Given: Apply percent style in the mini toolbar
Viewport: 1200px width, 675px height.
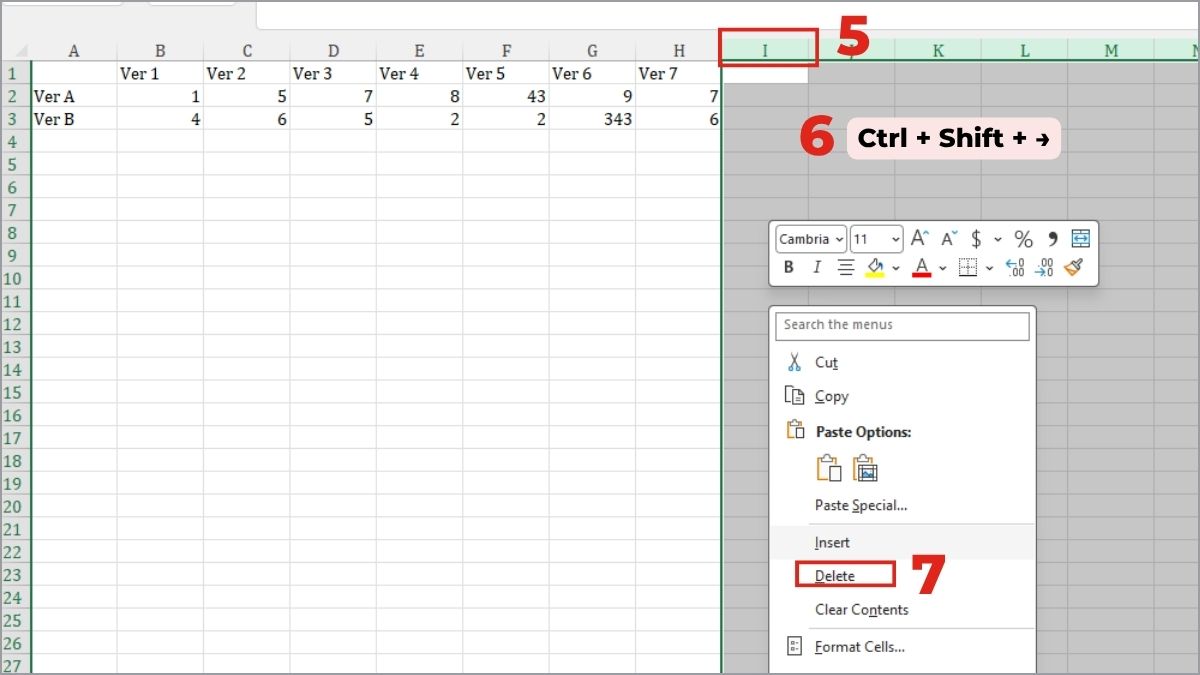Looking at the screenshot, I should (x=1023, y=239).
